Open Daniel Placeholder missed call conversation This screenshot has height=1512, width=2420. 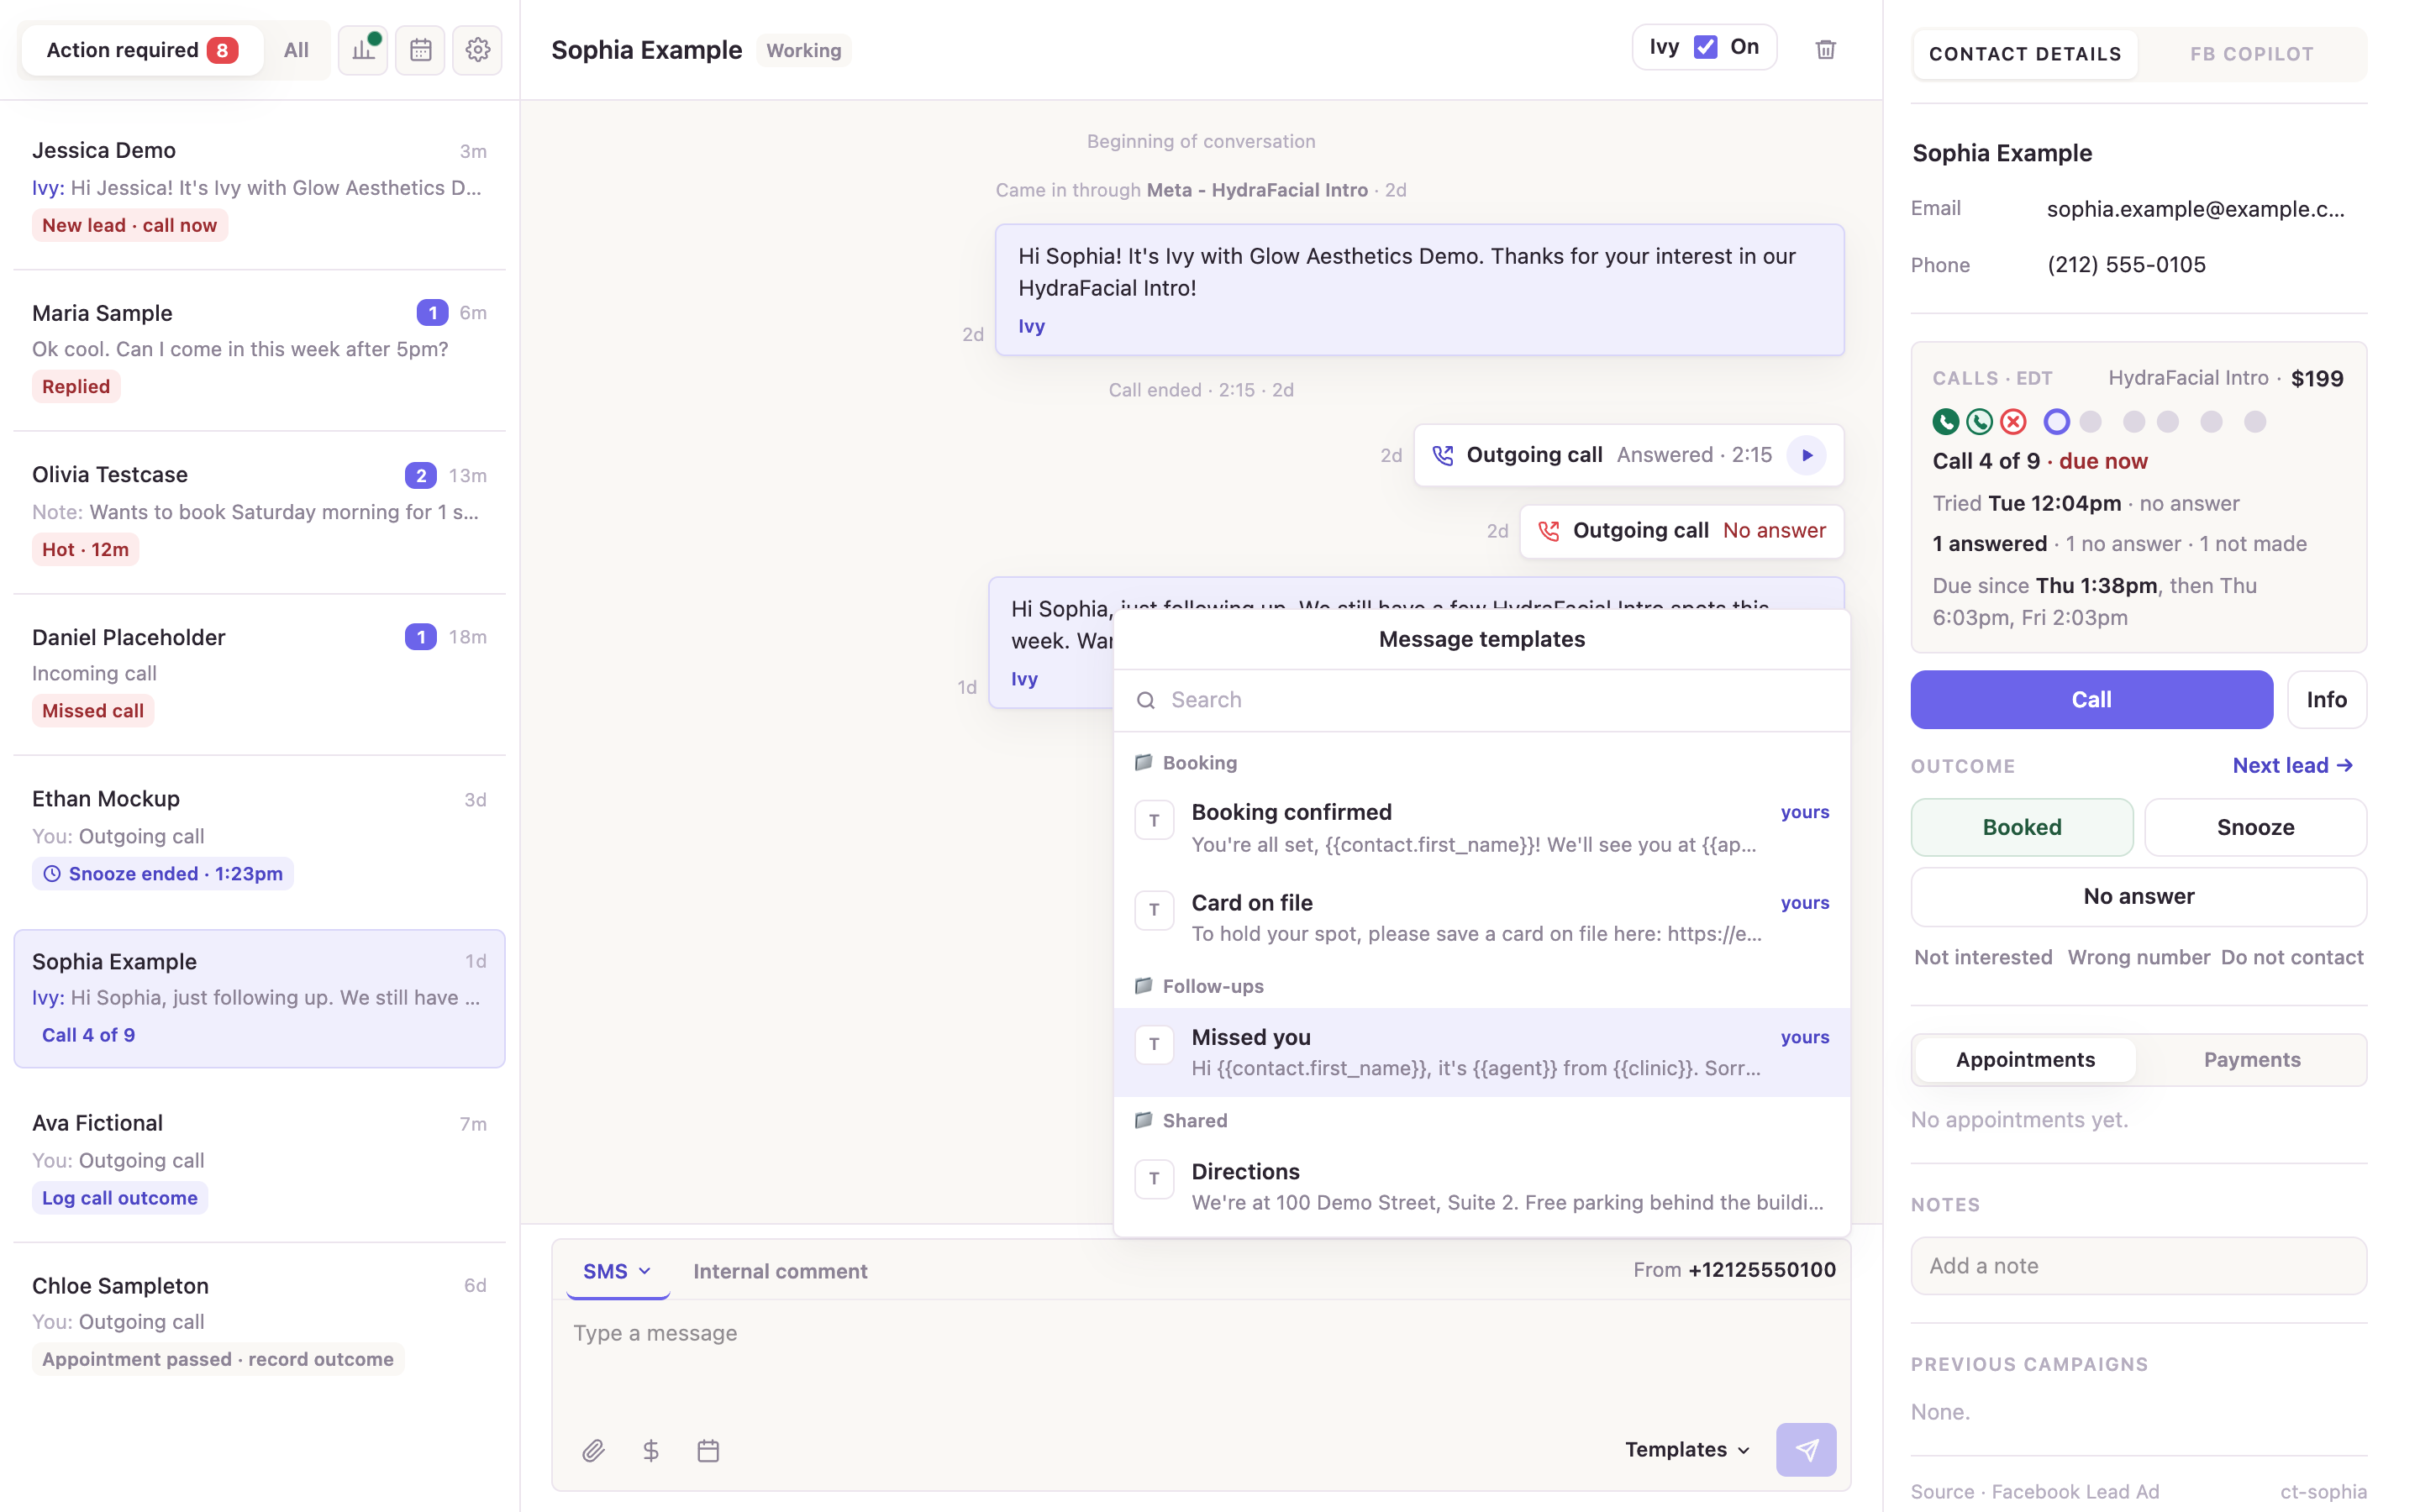point(259,674)
